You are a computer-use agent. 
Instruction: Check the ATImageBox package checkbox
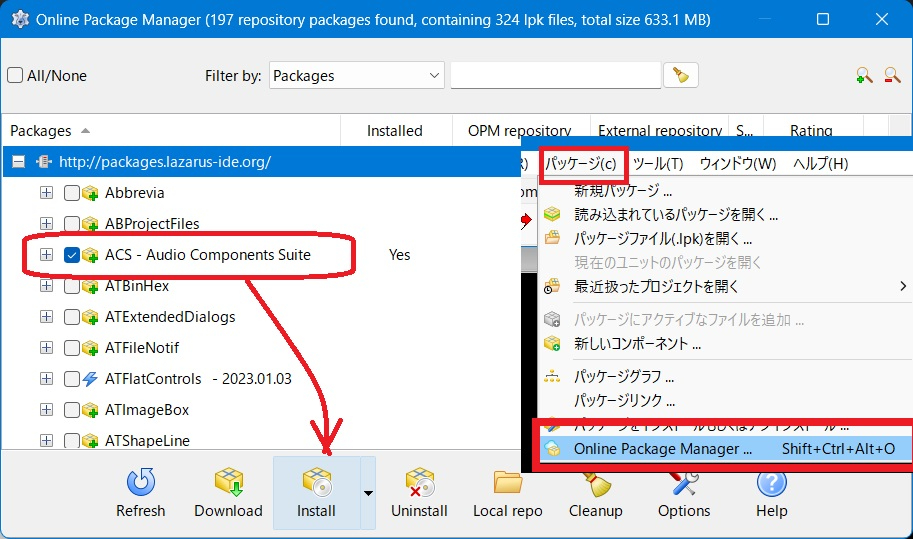coord(72,410)
